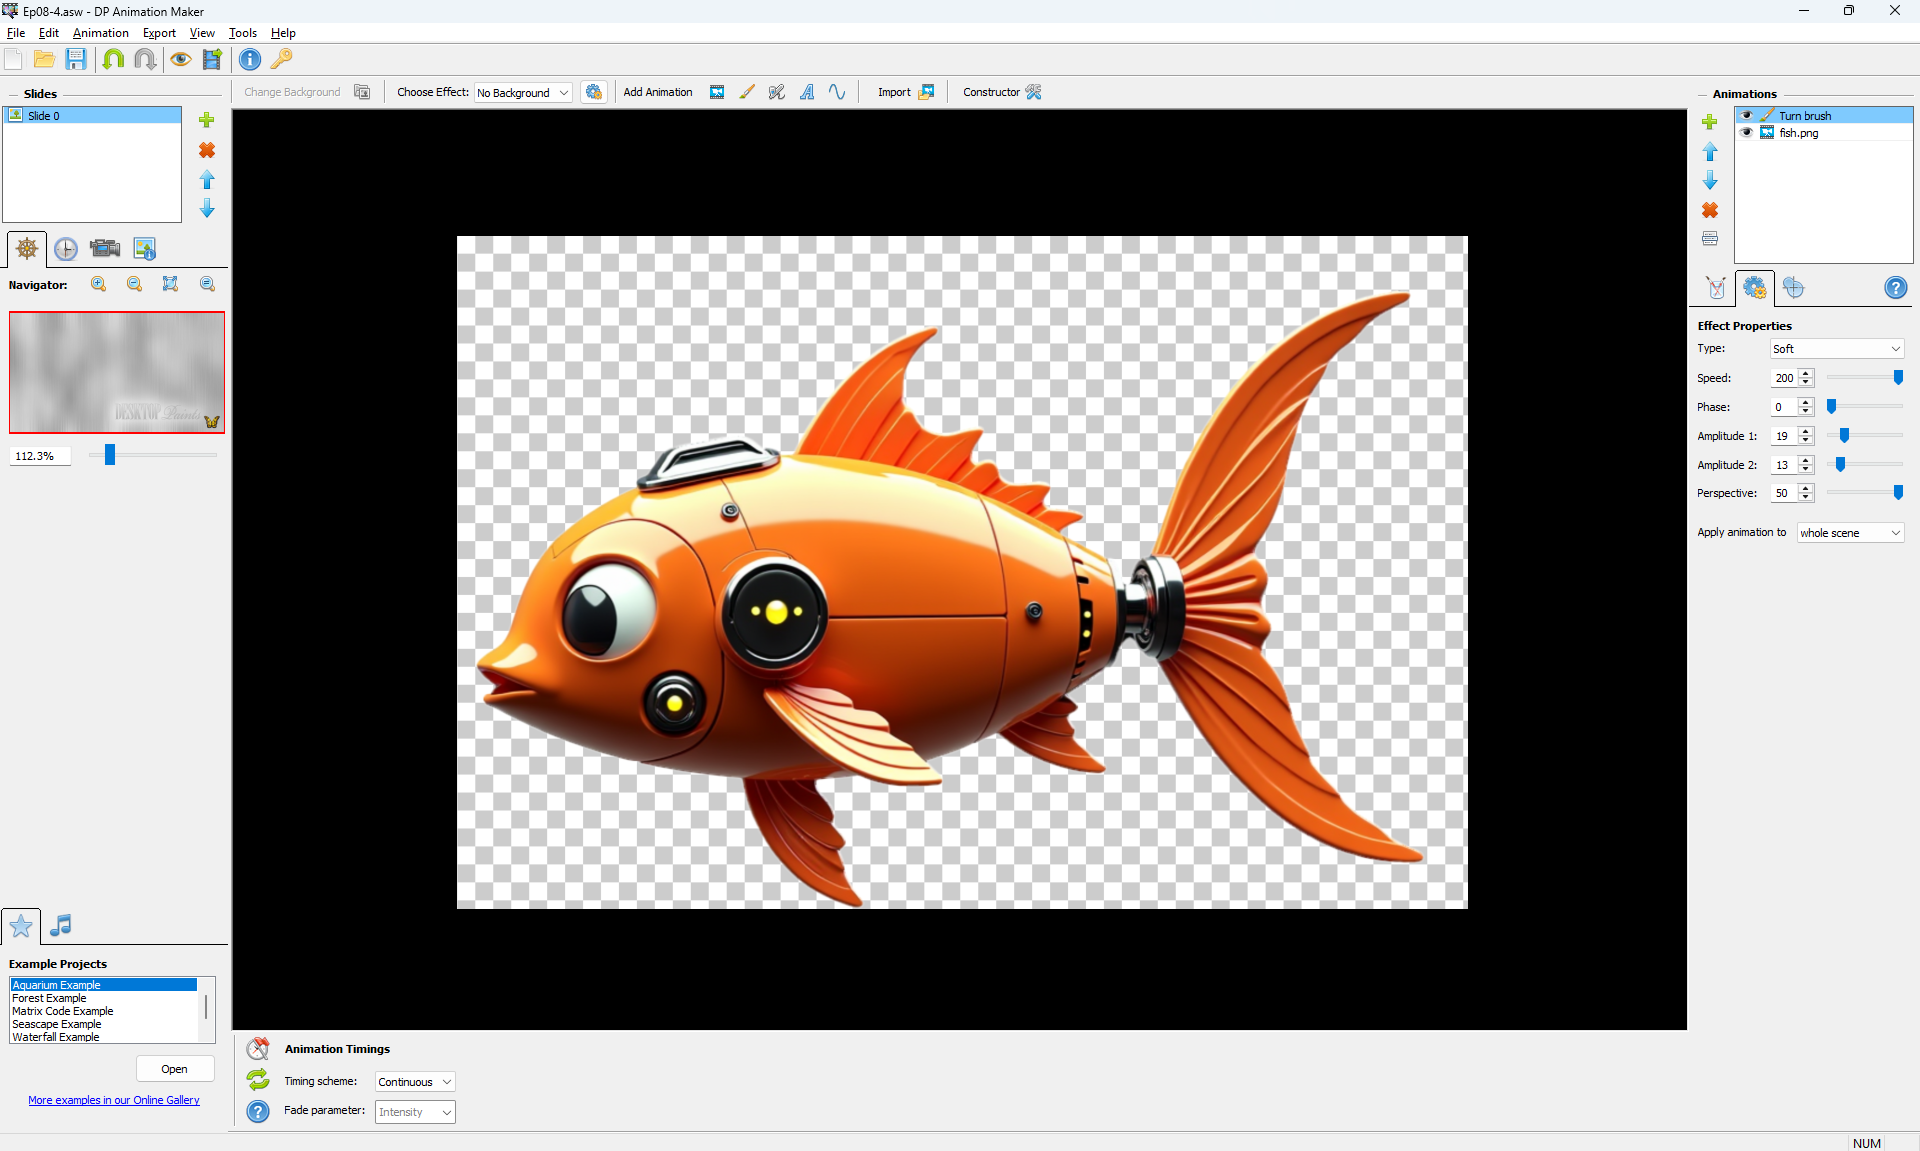The width and height of the screenshot is (1920, 1151).
Task: Toggle visibility of Turn brush animation
Action: pos(1747,116)
